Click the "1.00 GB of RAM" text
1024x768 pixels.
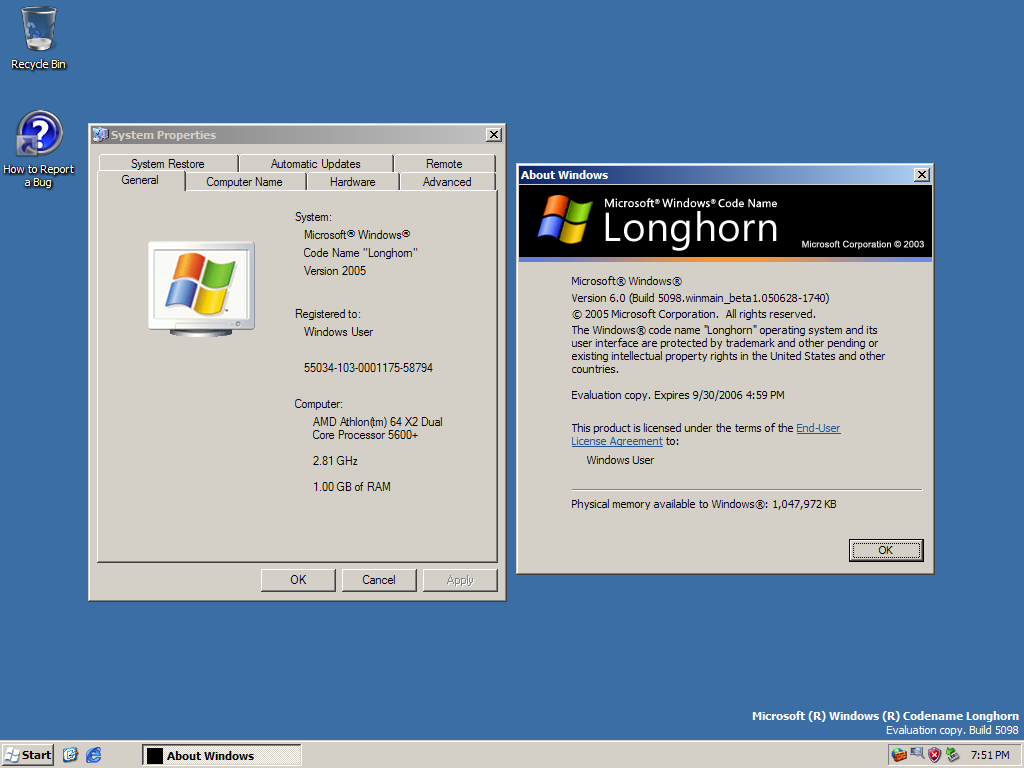pos(351,487)
